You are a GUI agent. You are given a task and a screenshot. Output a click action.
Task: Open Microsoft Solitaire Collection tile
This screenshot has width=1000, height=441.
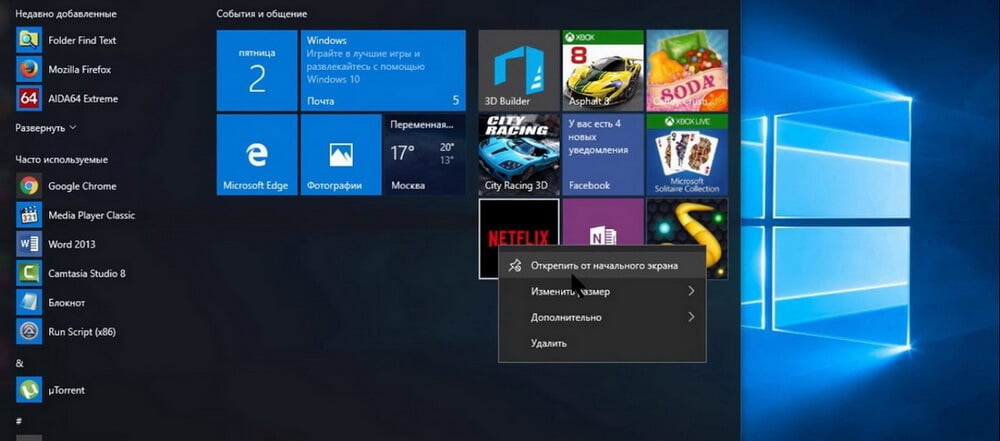point(687,154)
